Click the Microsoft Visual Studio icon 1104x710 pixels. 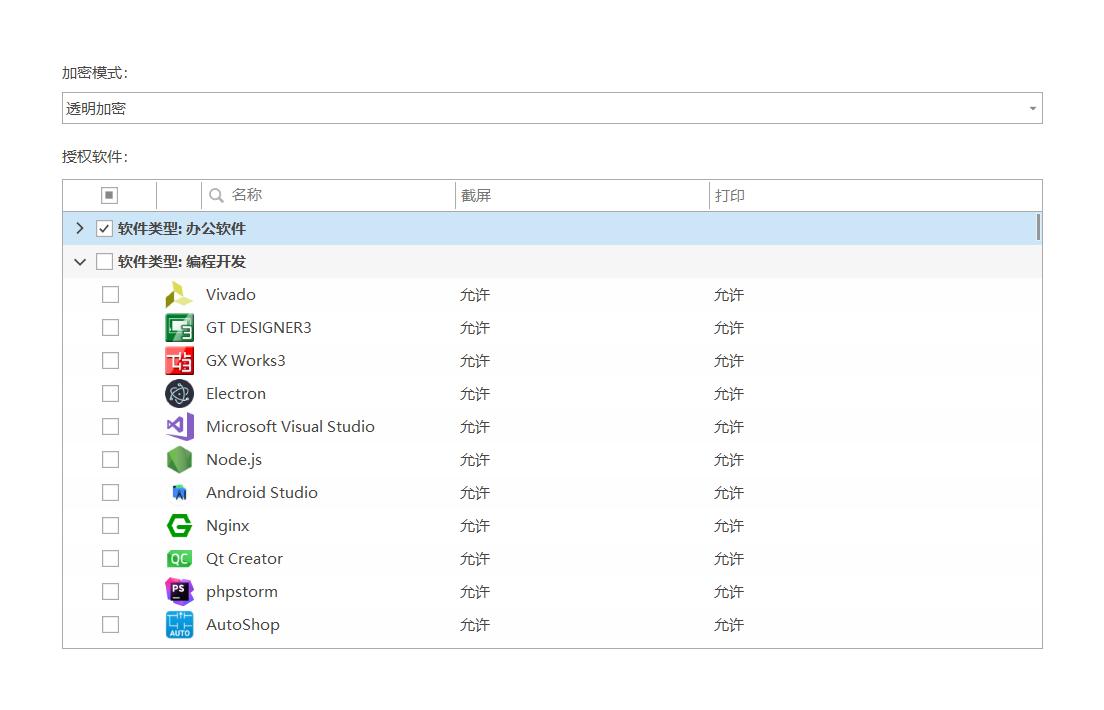179,427
